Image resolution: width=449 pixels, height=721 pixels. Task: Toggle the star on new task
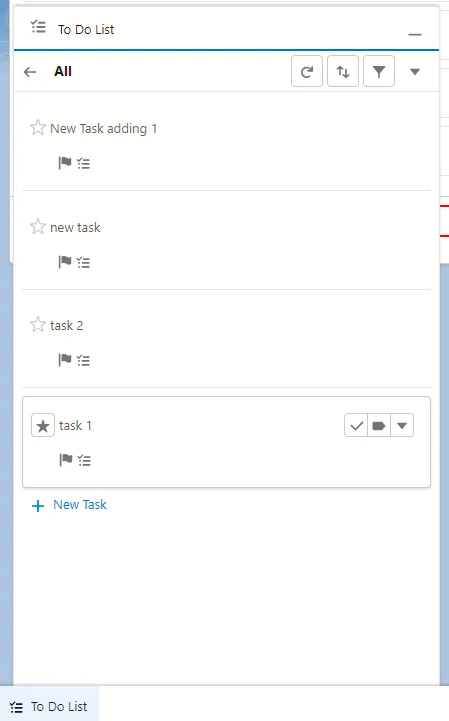[x=38, y=226]
